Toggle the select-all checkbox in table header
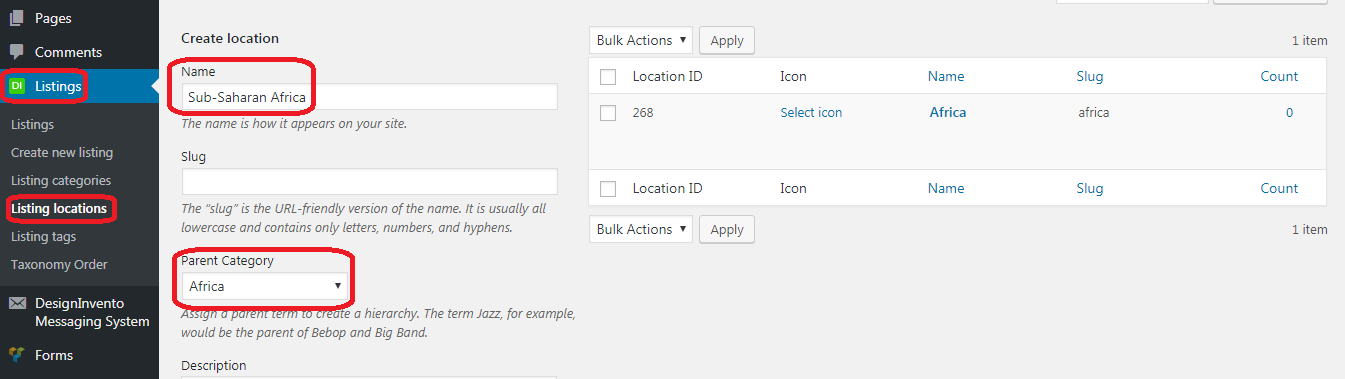 (x=608, y=77)
